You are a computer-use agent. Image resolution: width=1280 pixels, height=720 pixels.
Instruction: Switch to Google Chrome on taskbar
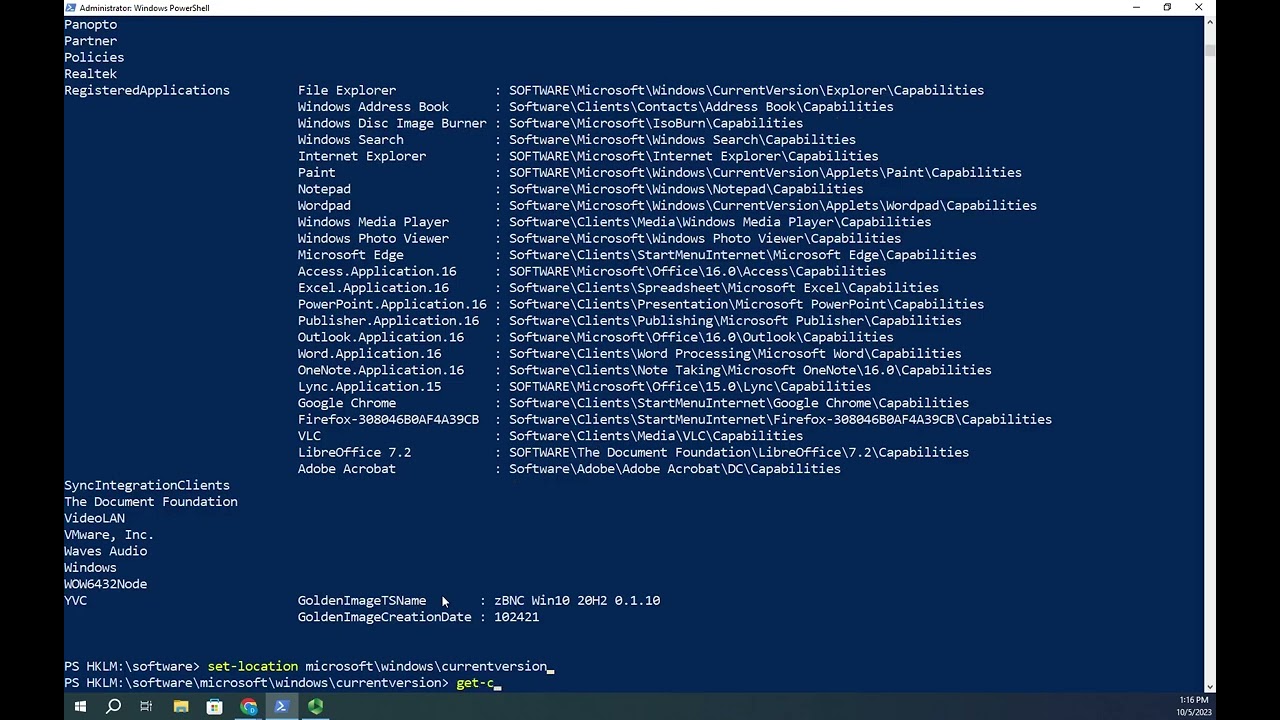coord(248,706)
